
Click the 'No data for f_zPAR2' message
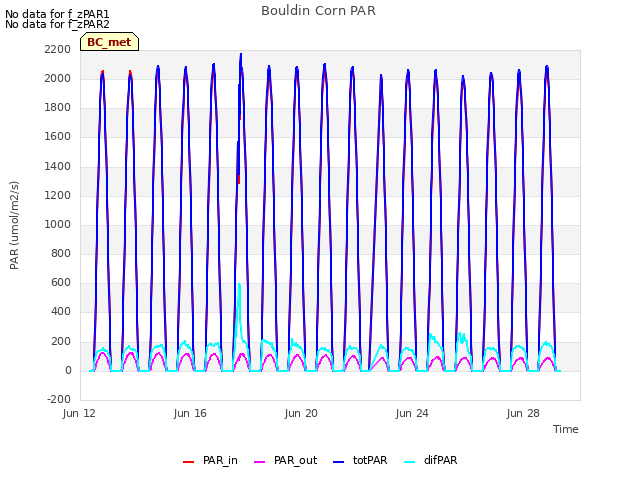(57, 24)
